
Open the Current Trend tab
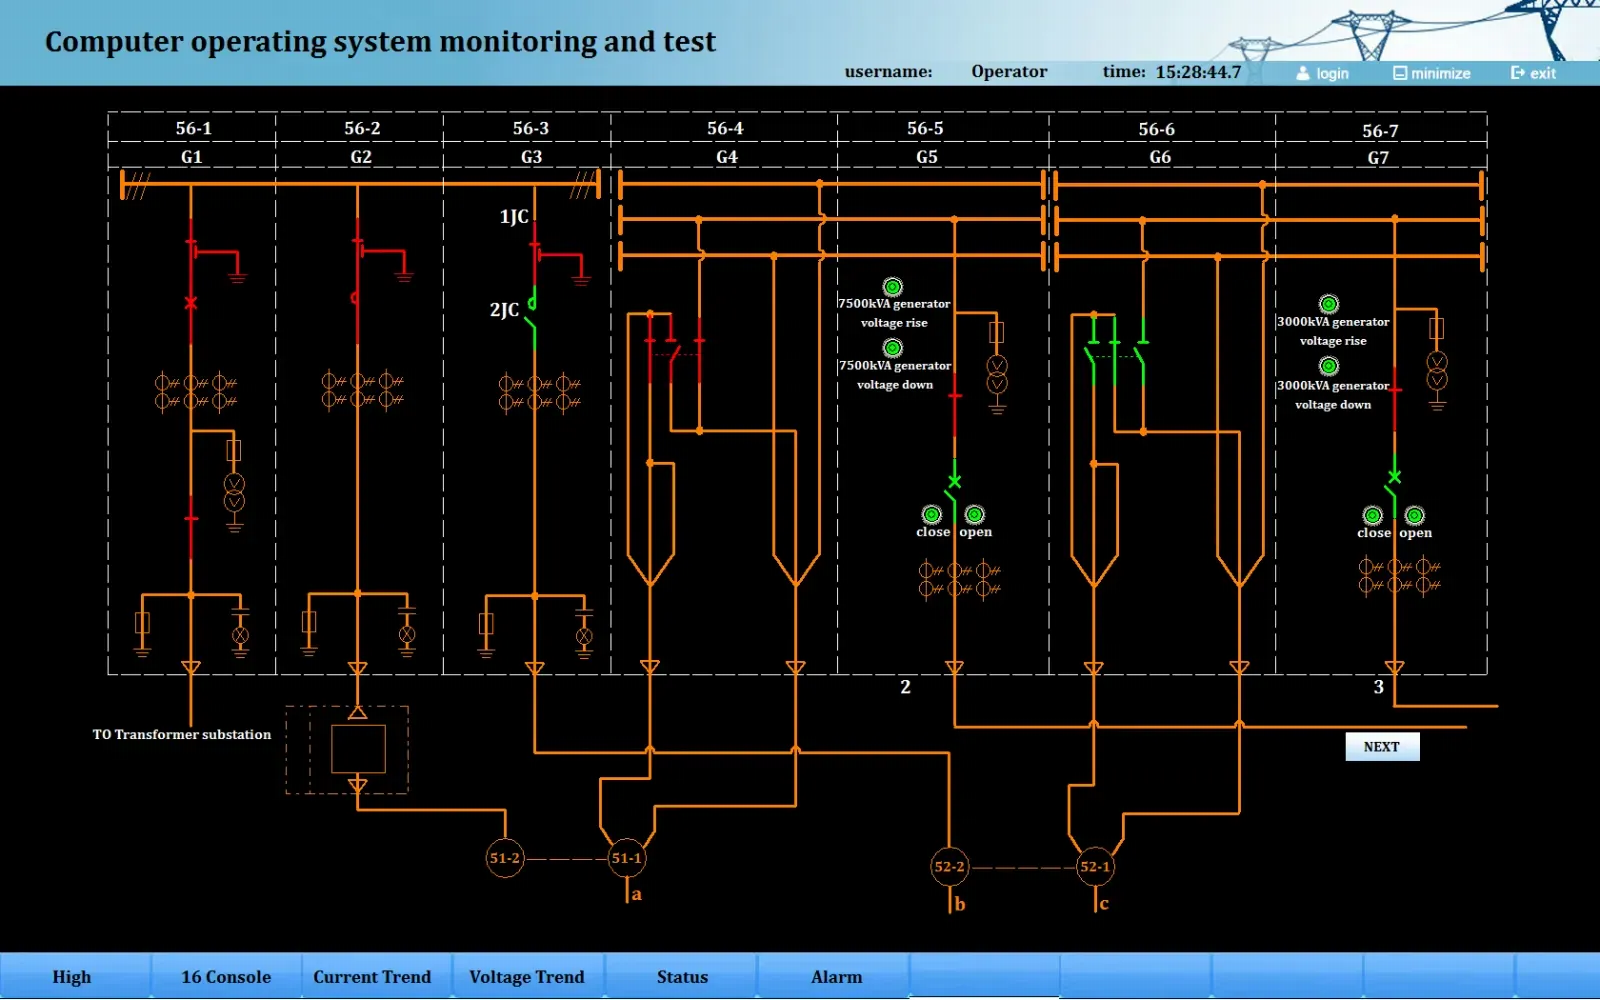coord(372,977)
